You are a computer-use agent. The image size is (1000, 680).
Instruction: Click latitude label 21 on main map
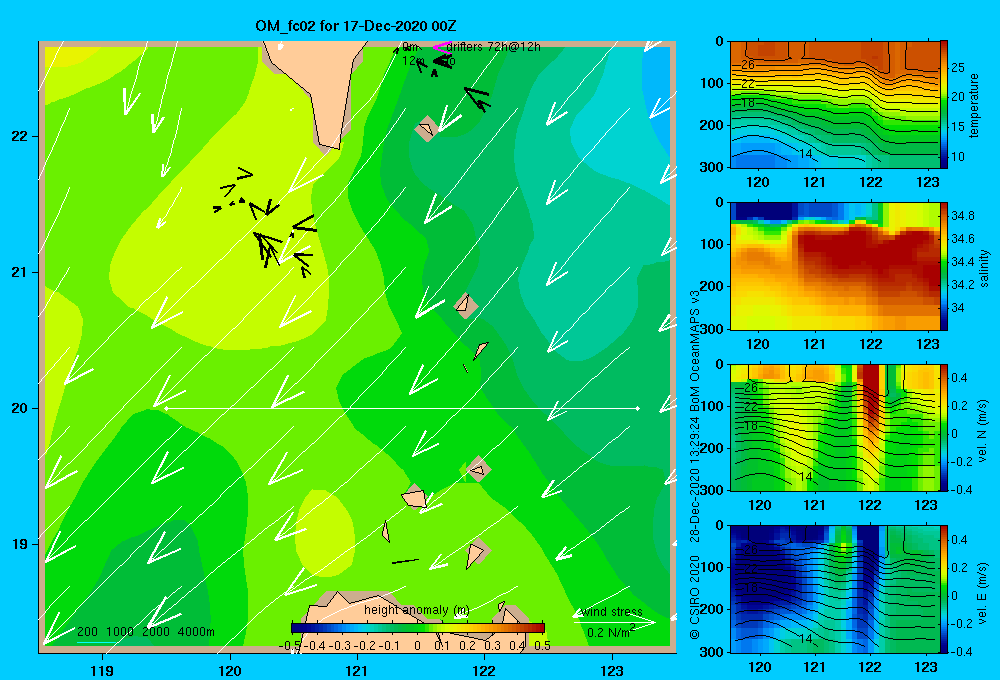[x=19, y=272]
